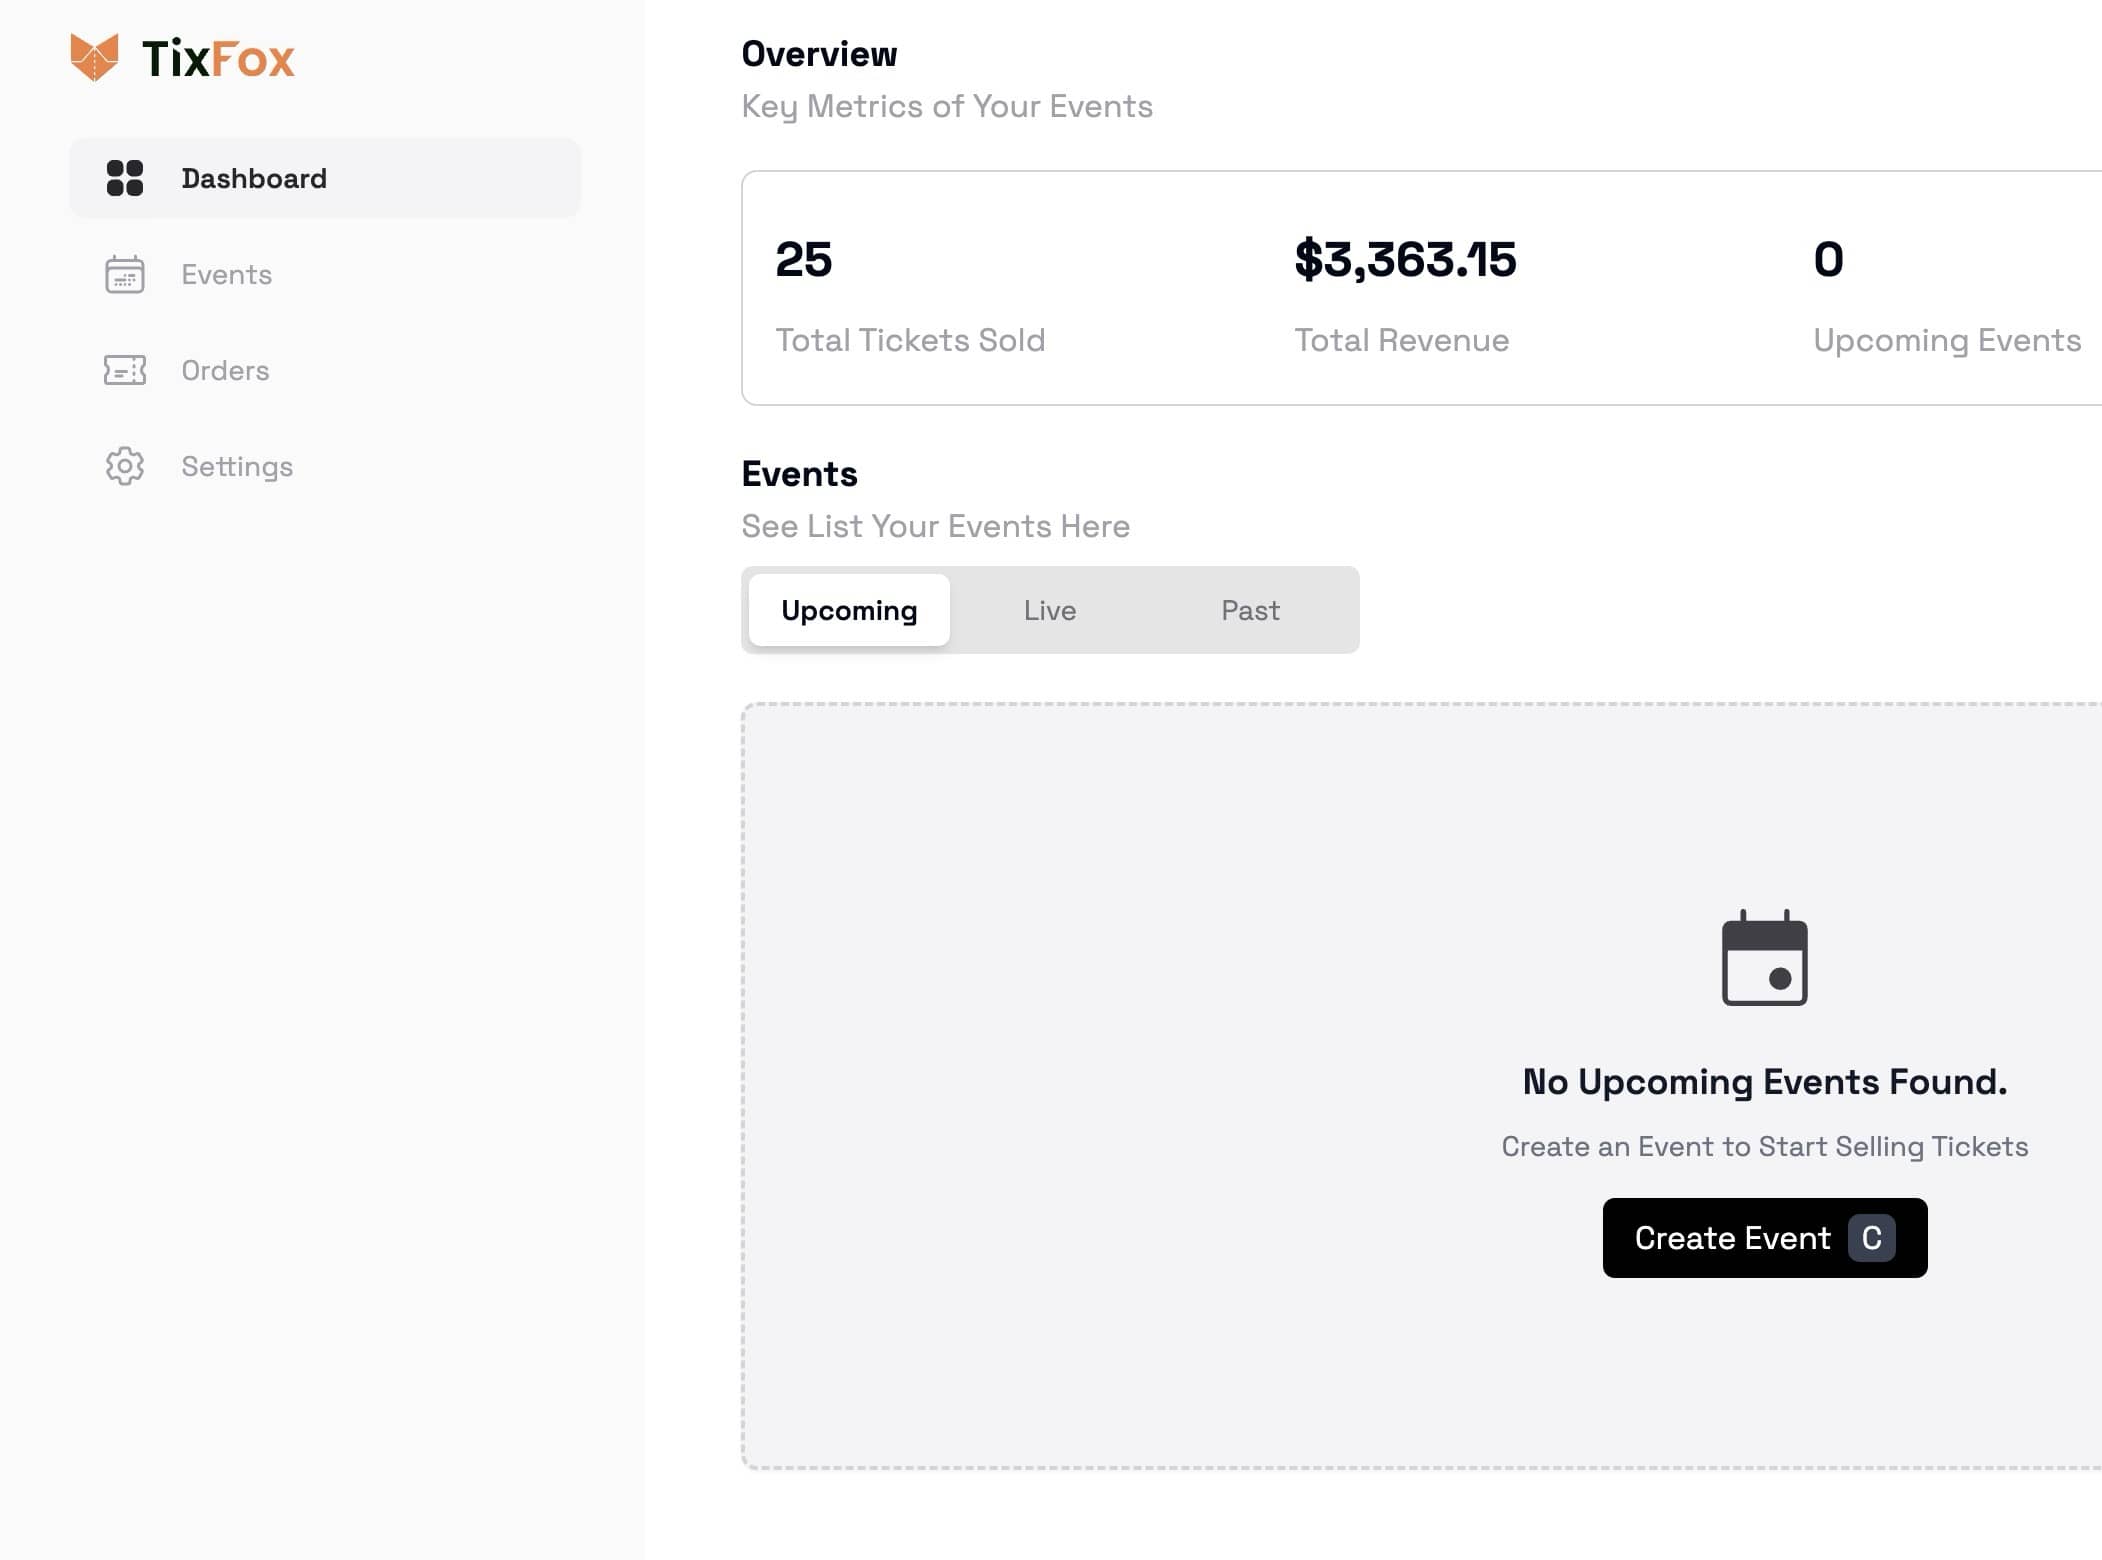
Task: Select the Upcoming tab
Action: [848, 609]
